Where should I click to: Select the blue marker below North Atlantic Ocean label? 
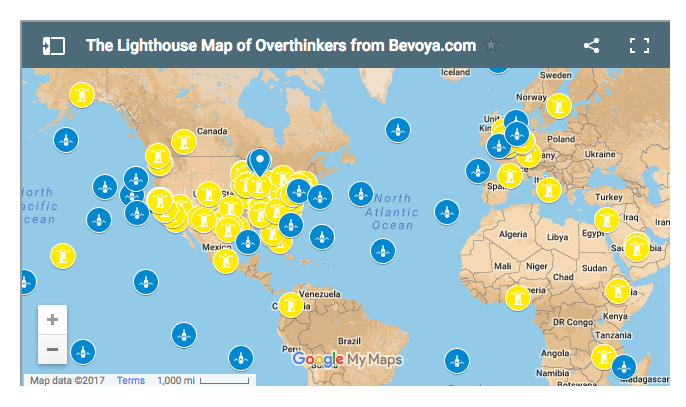point(382,250)
